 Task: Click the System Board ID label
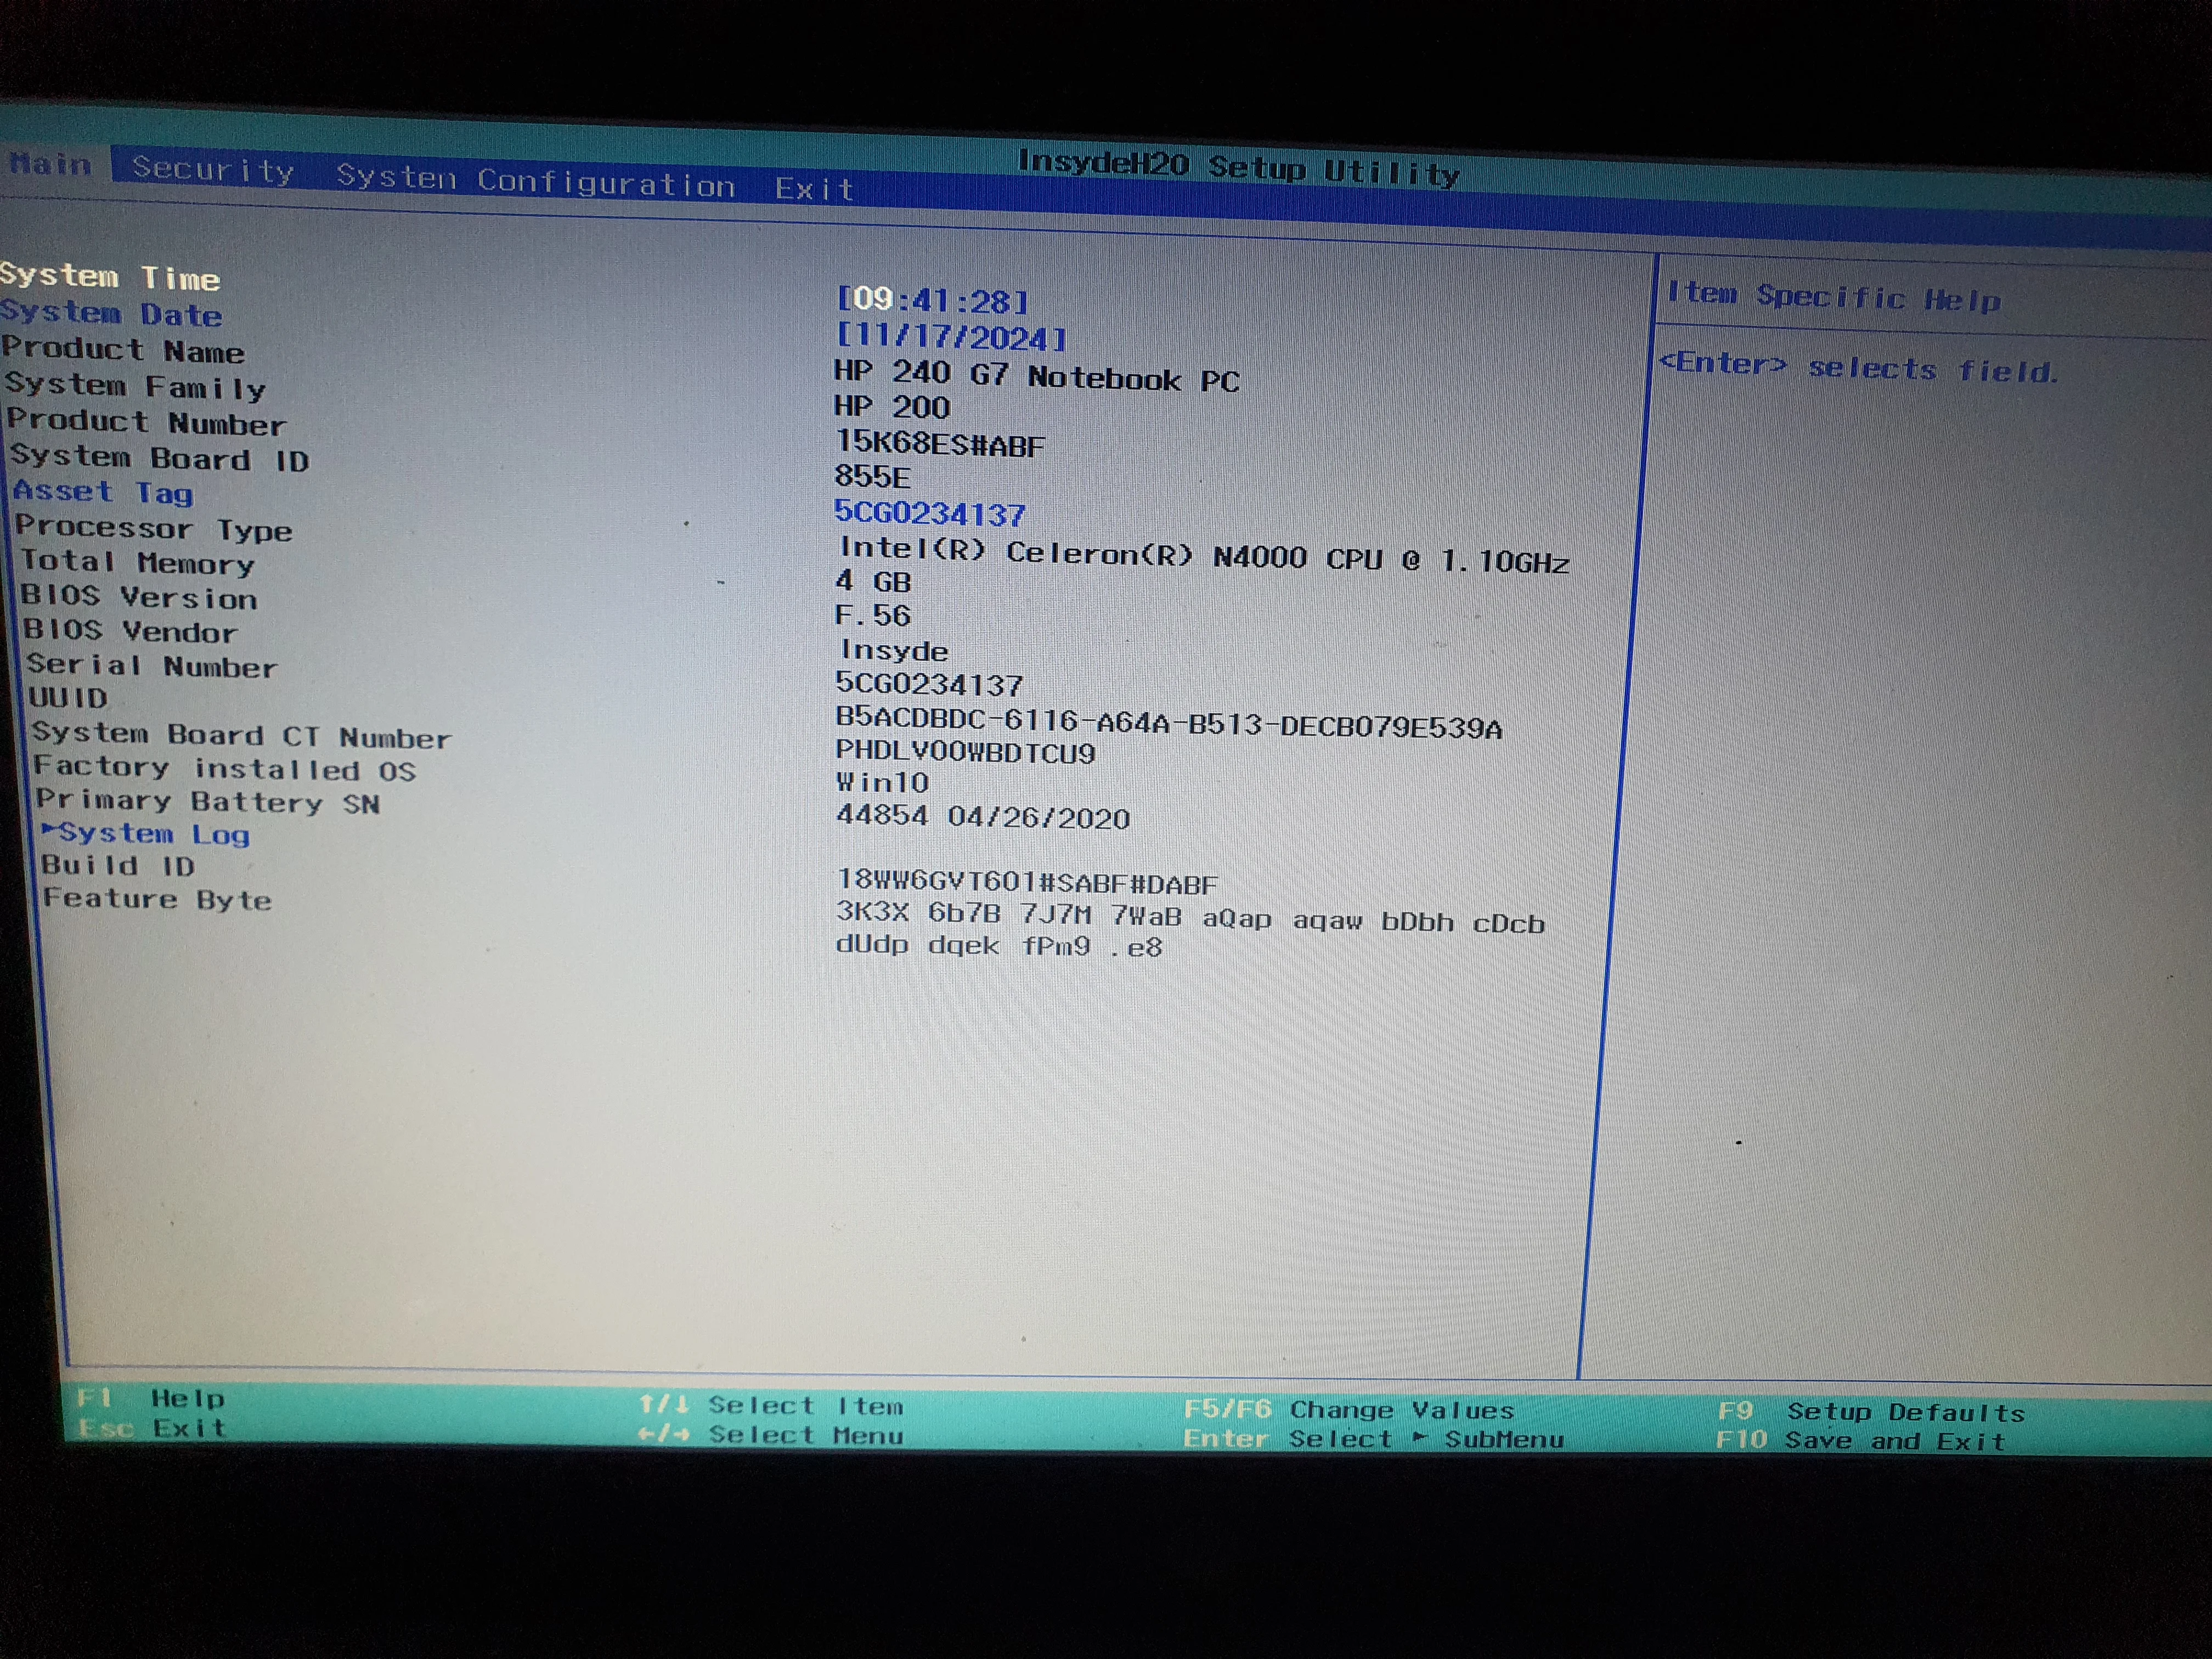[x=160, y=458]
